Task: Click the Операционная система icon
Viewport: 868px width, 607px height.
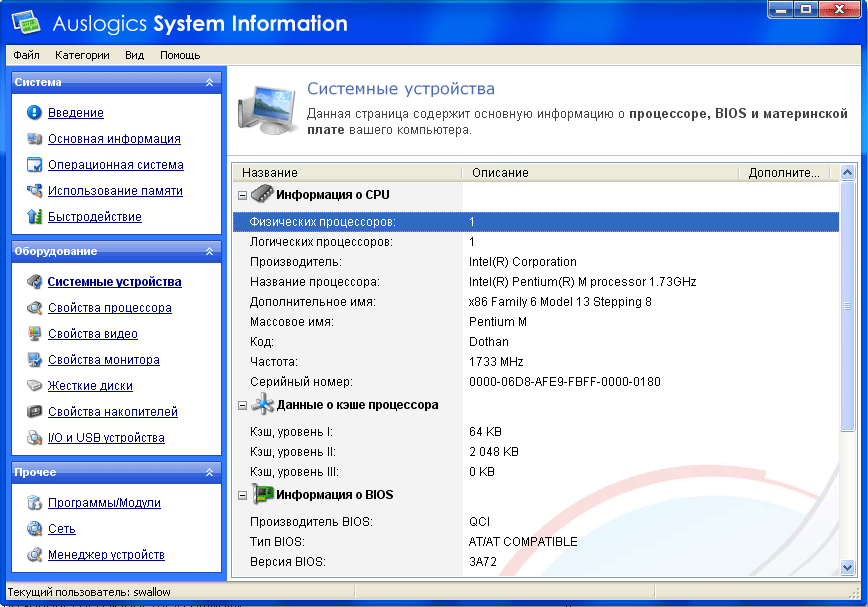Action: coord(34,164)
